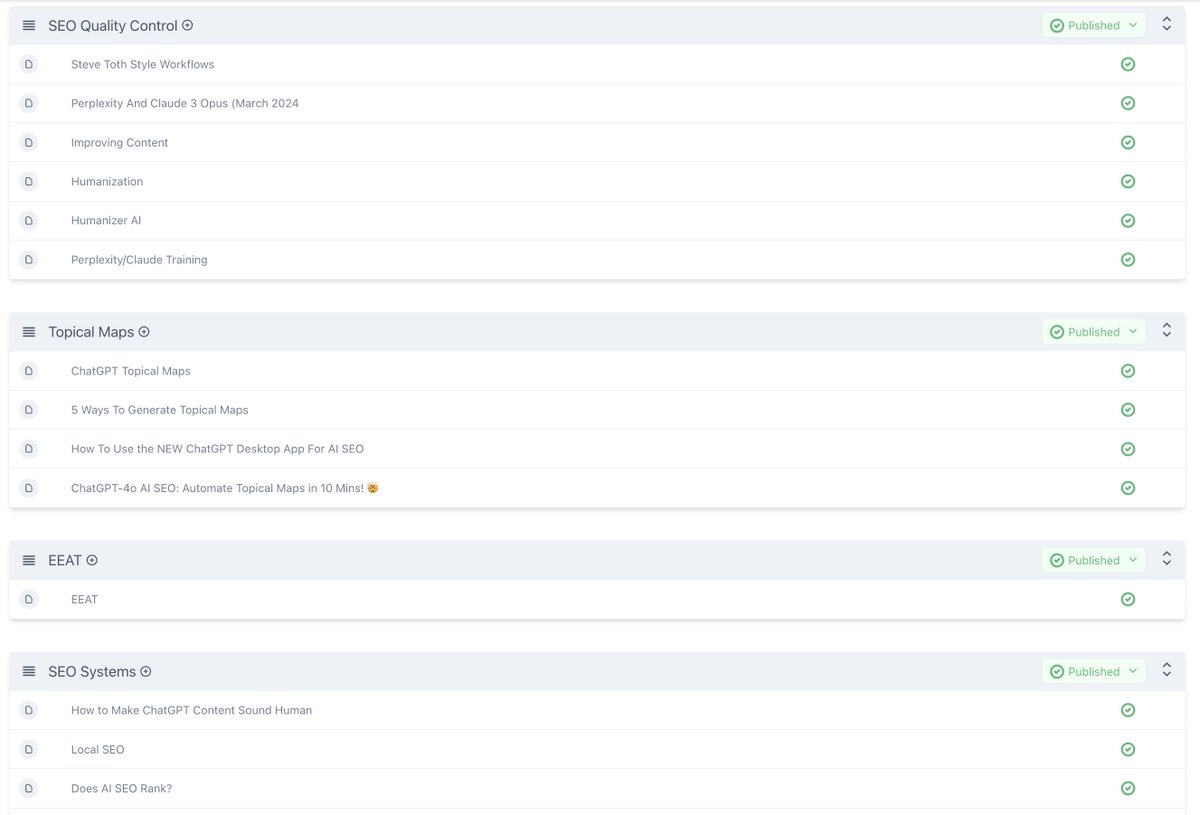Click the Topical Maps section title

(x=91, y=332)
